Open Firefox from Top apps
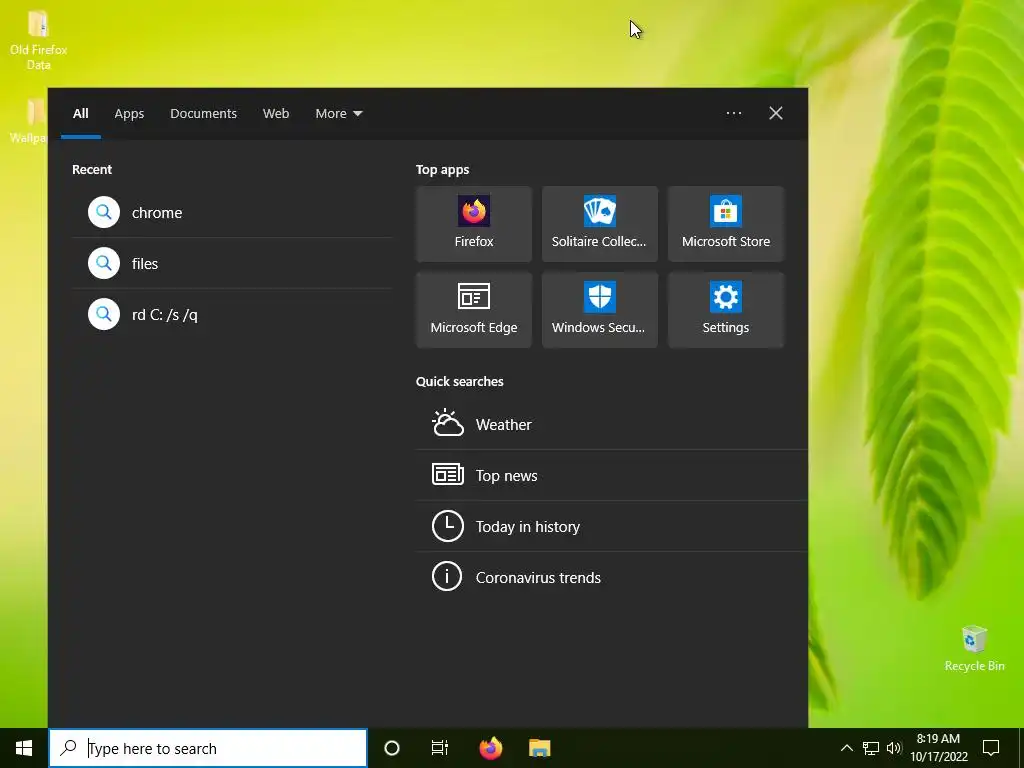This screenshot has height=768, width=1024. 473,224
